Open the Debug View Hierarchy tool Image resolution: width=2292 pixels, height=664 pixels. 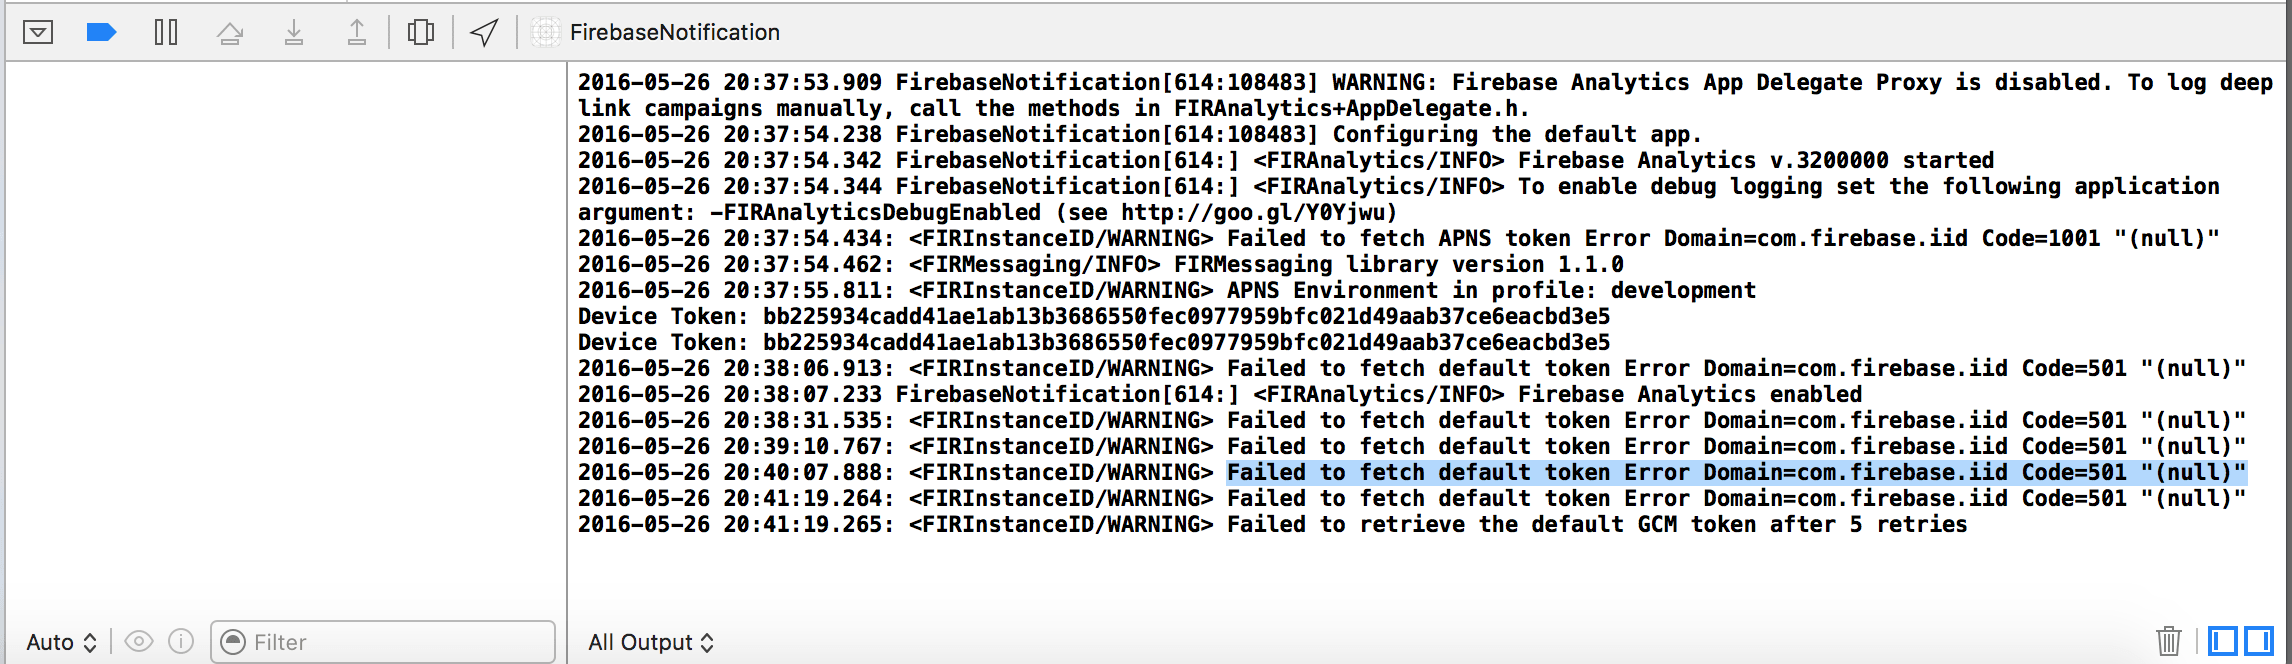click(x=420, y=31)
